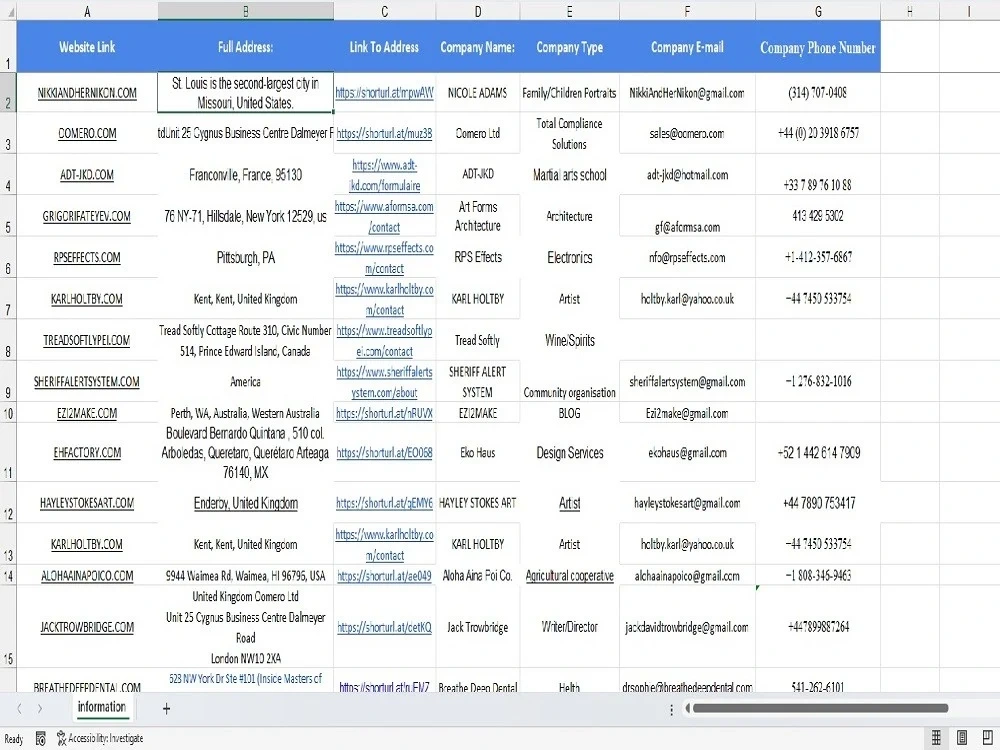Screen dimensions: 1000x750
Task: Select phone number (314) 707-0408 cell
Action: pyautogui.click(x=818, y=92)
